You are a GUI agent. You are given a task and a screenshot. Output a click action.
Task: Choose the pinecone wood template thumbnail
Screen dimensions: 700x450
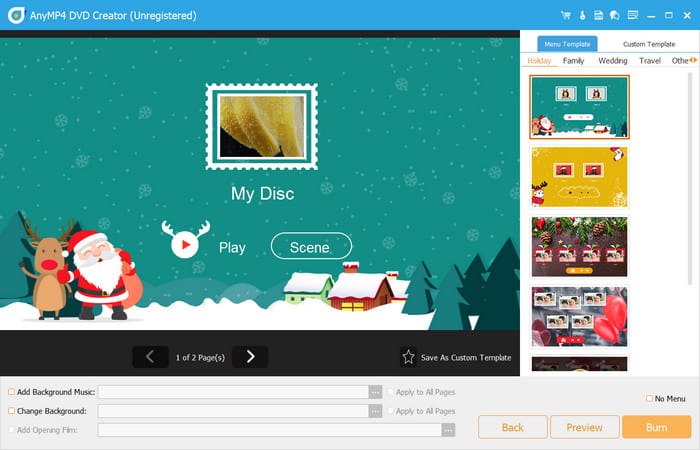(579, 247)
